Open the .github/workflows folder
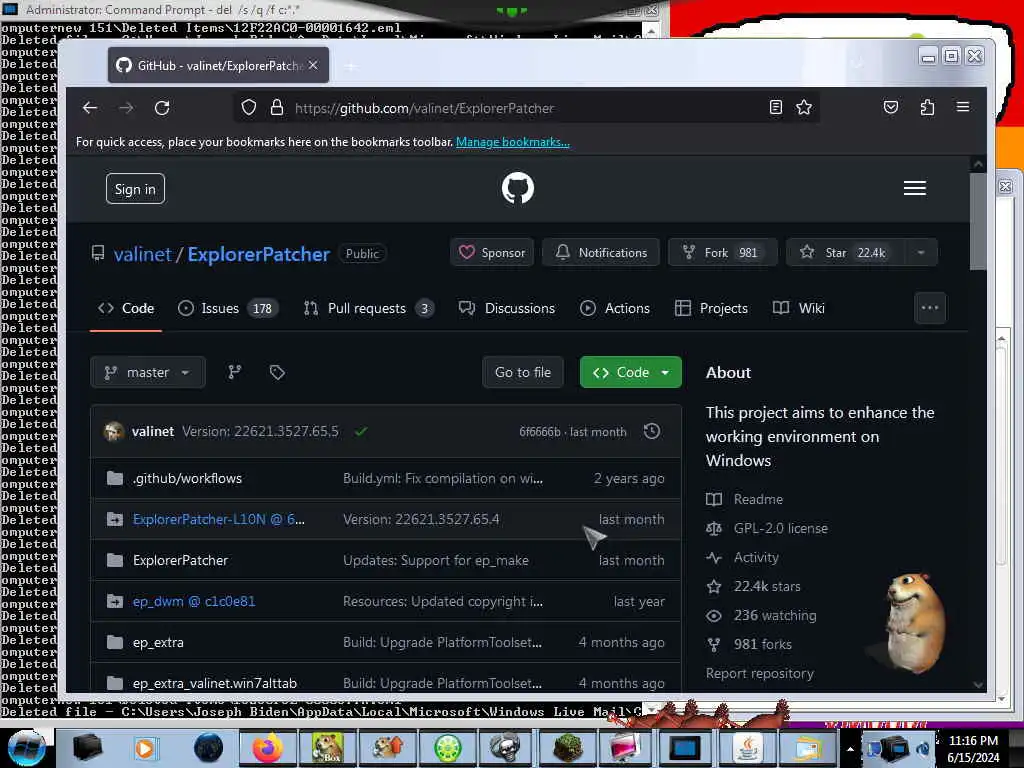 coord(187,479)
